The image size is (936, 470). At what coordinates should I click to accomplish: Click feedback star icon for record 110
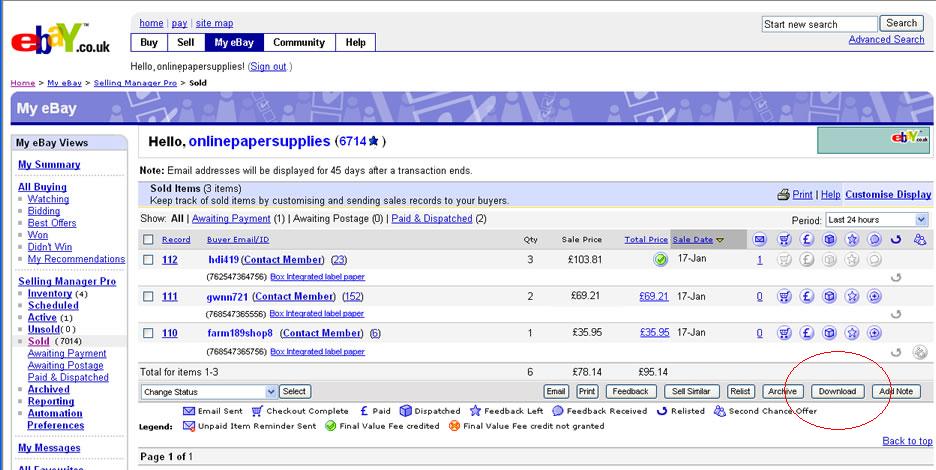point(852,333)
